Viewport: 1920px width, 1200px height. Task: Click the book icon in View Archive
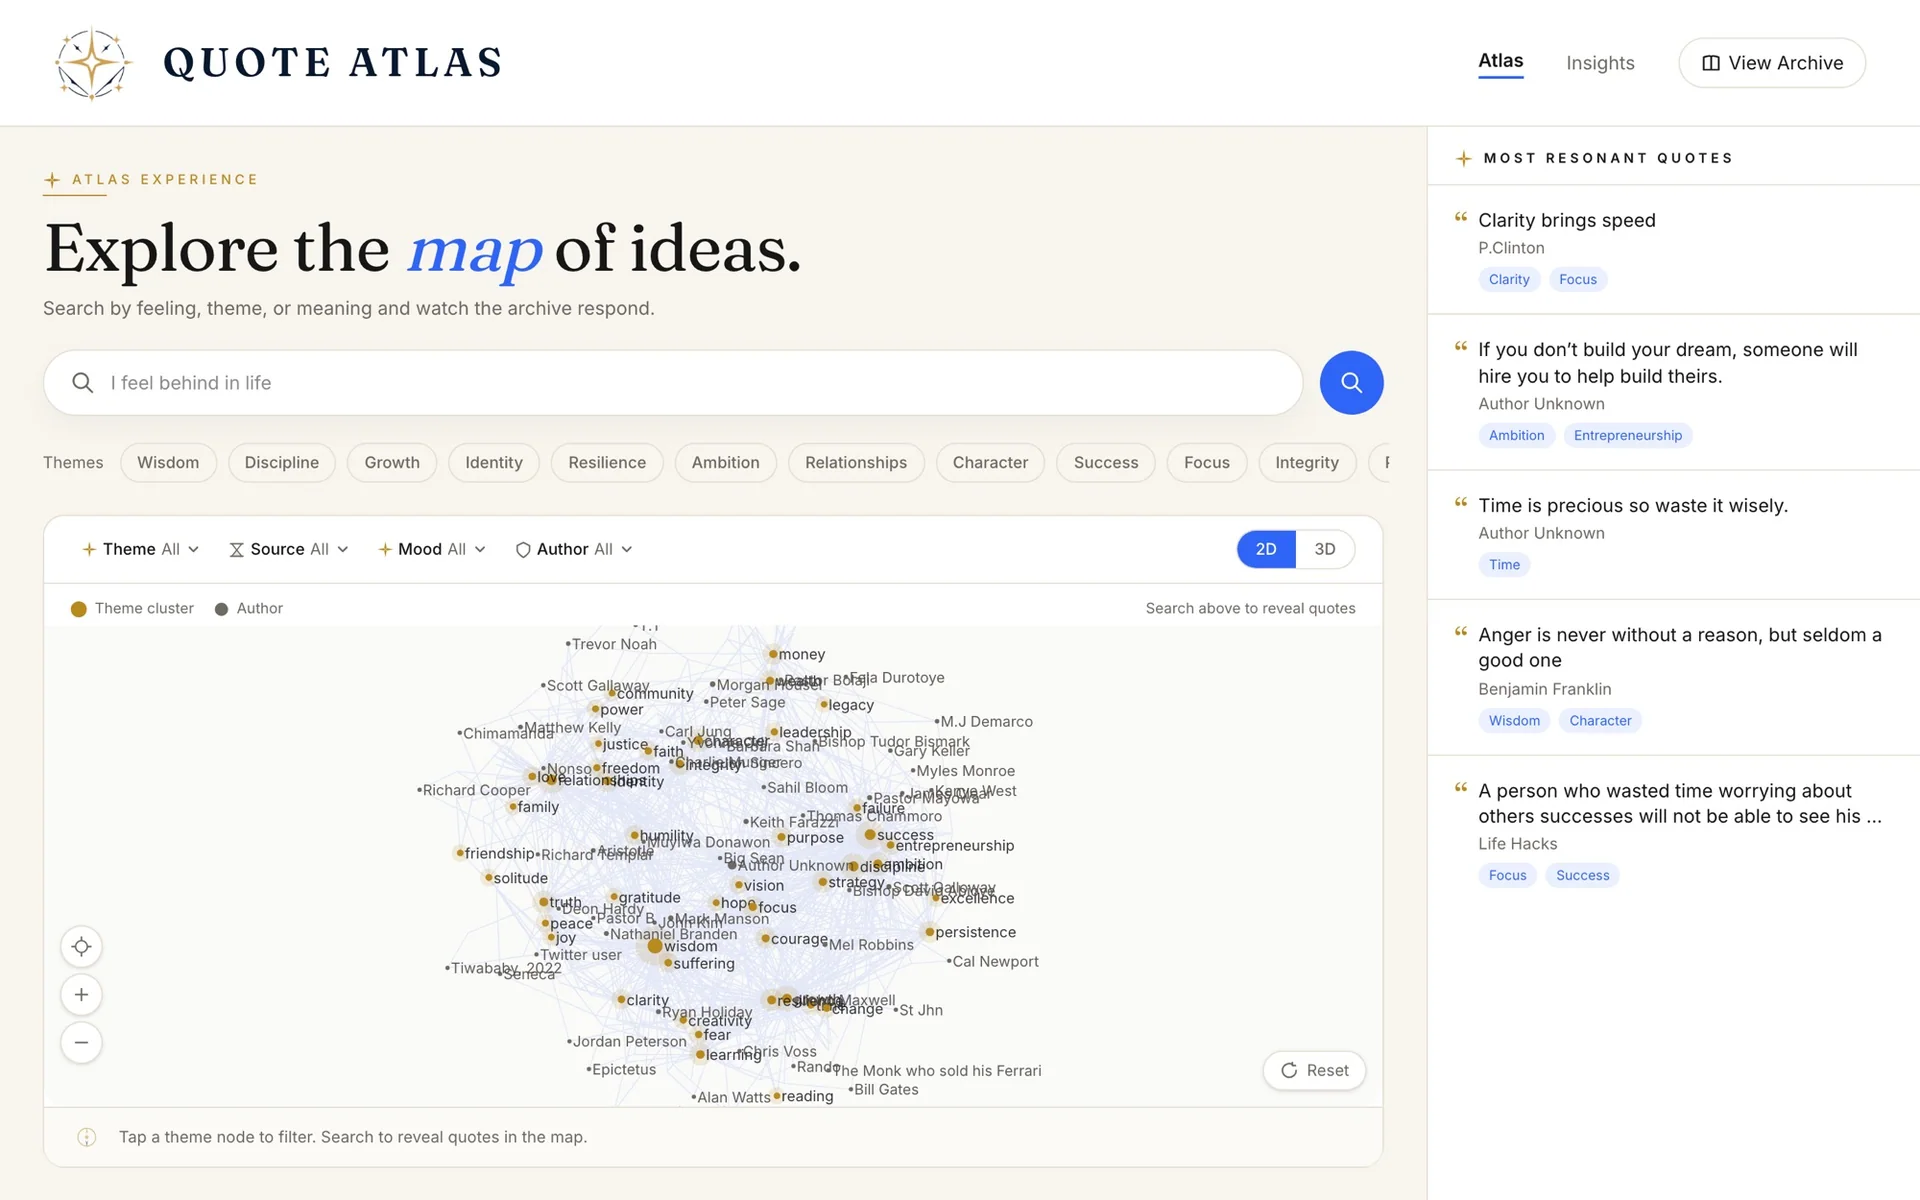[x=1711, y=63]
